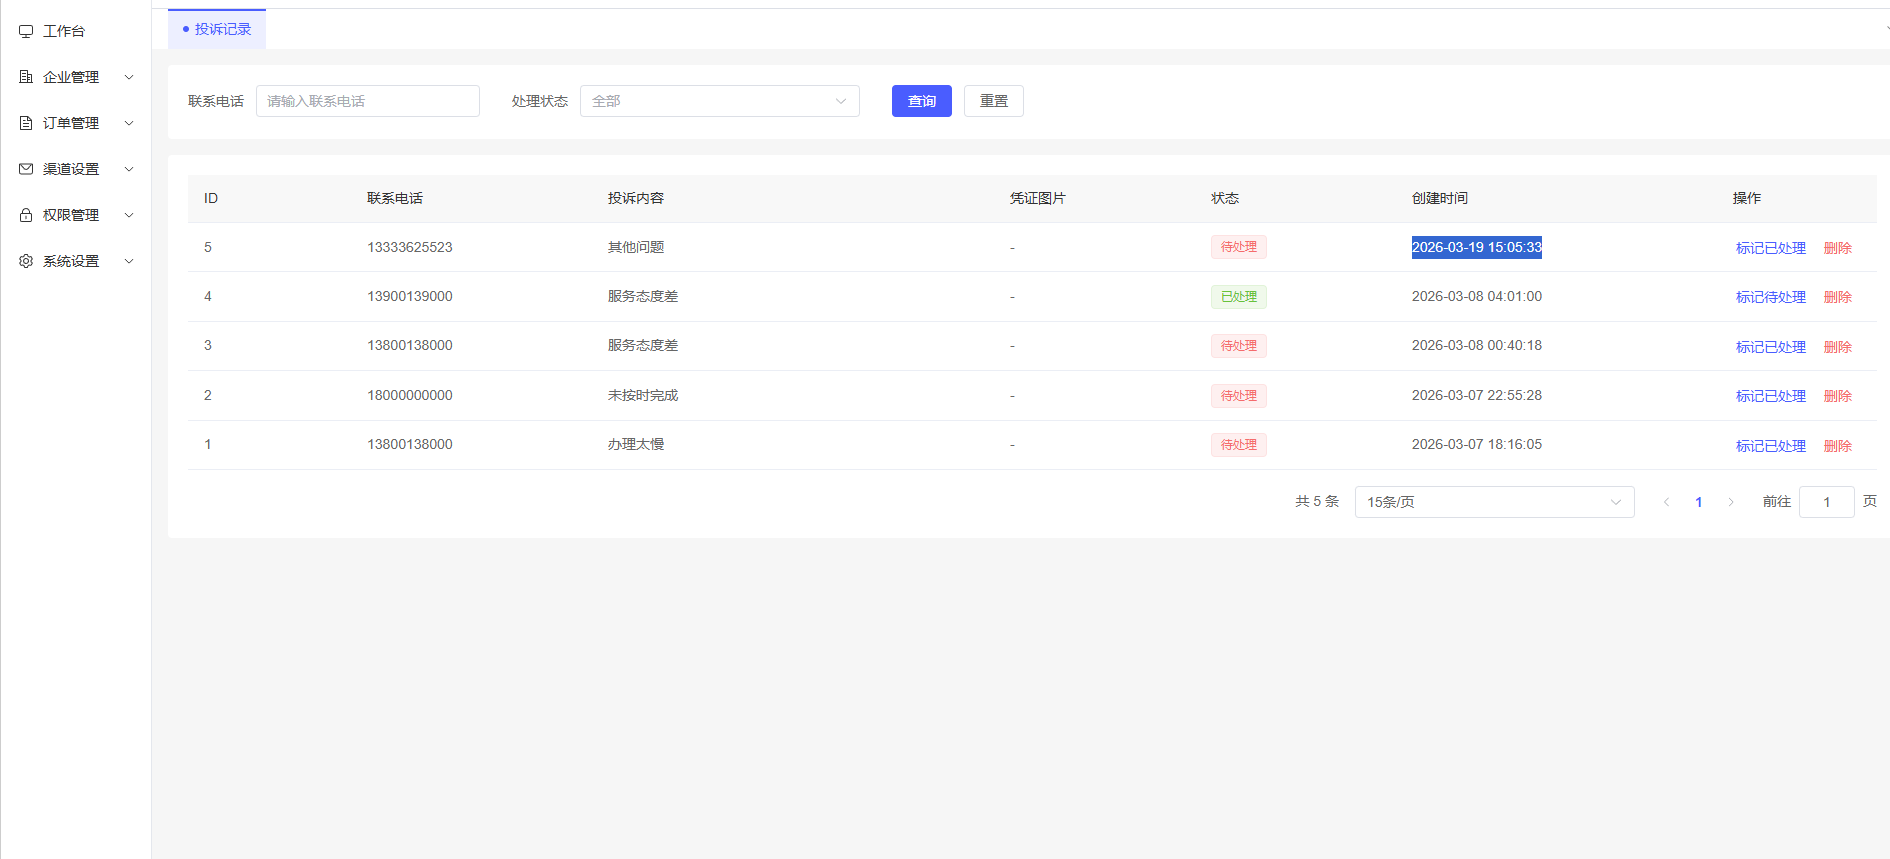Click the 企业管理 building icon
The height and width of the screenshot is (859, 1890).
tap(26, 77)
